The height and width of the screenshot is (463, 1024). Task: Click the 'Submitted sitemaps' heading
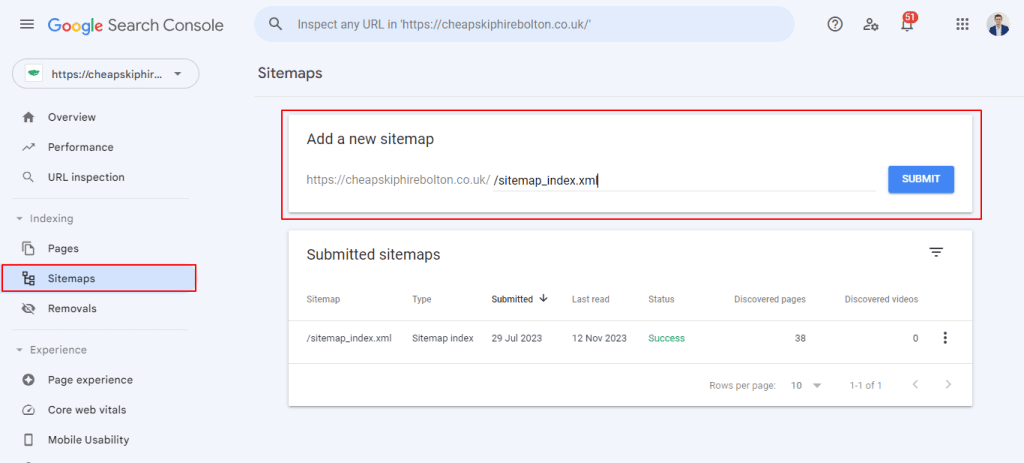pos(373,255)
